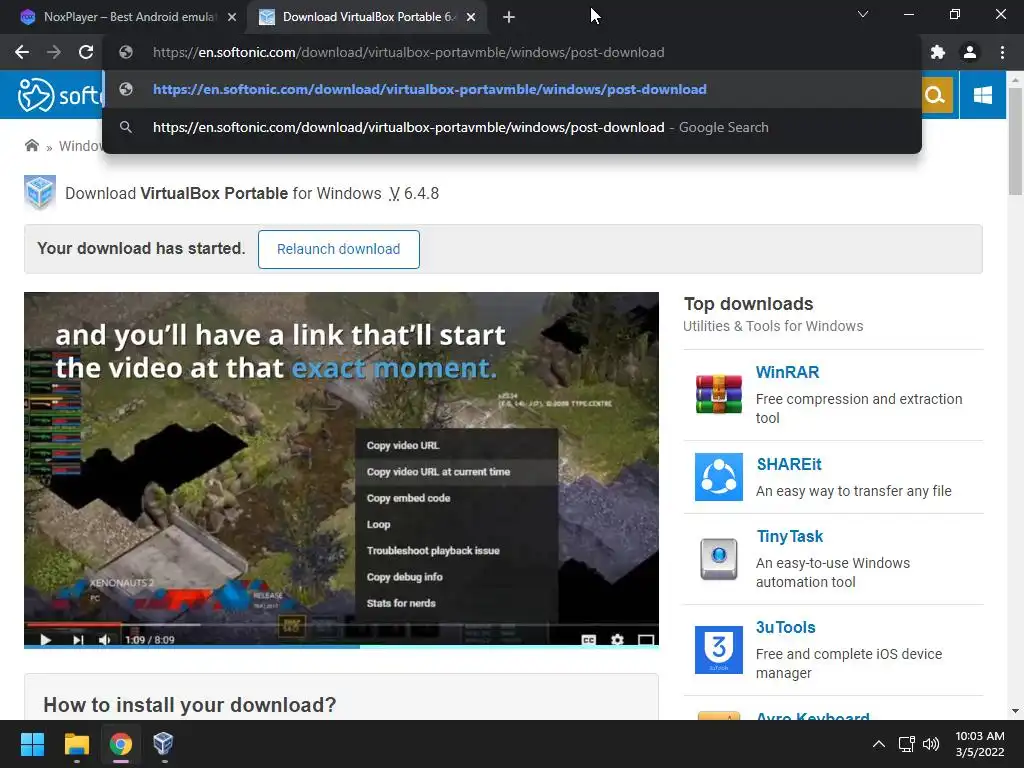The width and height of the screenshot is (1024, 768).
Task: Click the VirtualBox Portable app icon by title
Action: tap(40, 193)
